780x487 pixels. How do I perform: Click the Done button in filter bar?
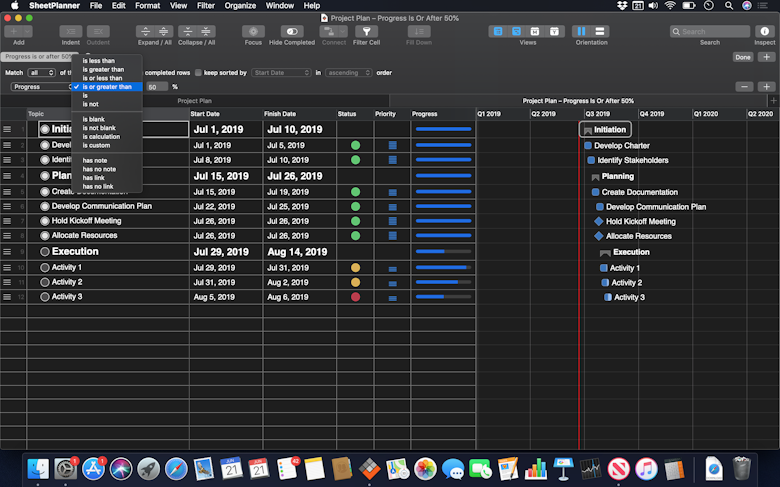pos(743,57)
